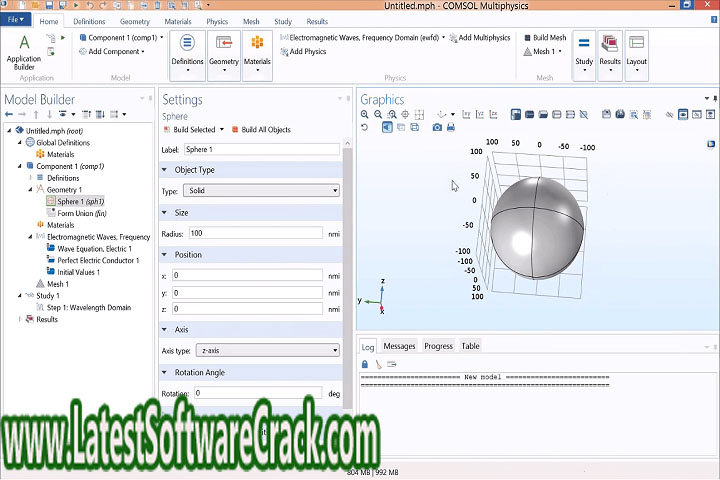Open the Layout ribbon button

point(636,56)
